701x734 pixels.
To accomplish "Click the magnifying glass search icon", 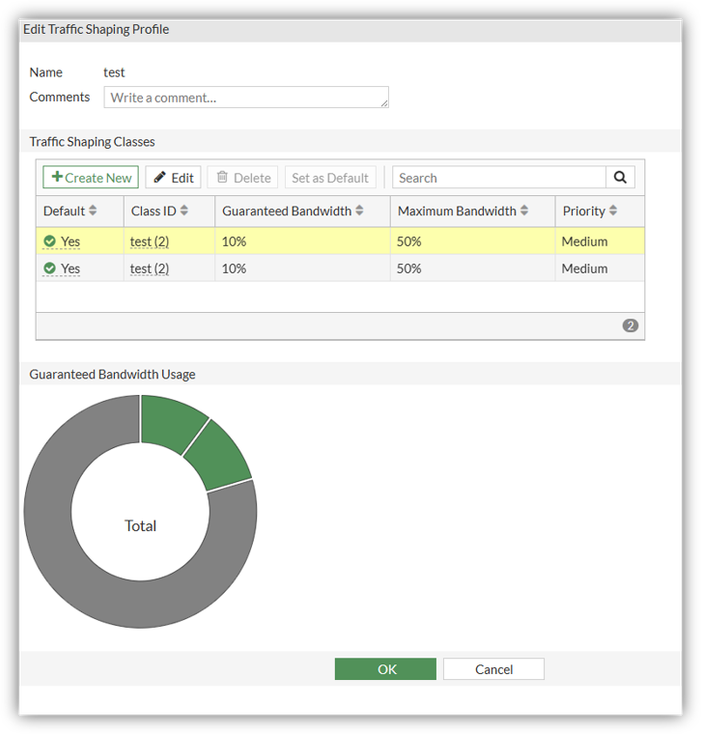I will [620, 177].
